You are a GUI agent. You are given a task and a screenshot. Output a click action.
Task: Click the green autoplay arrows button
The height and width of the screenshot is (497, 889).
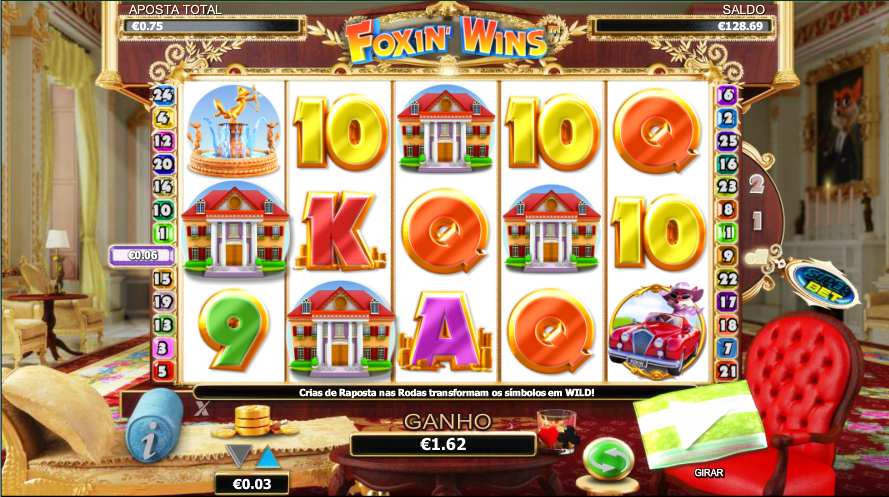[x=608, y=460]
